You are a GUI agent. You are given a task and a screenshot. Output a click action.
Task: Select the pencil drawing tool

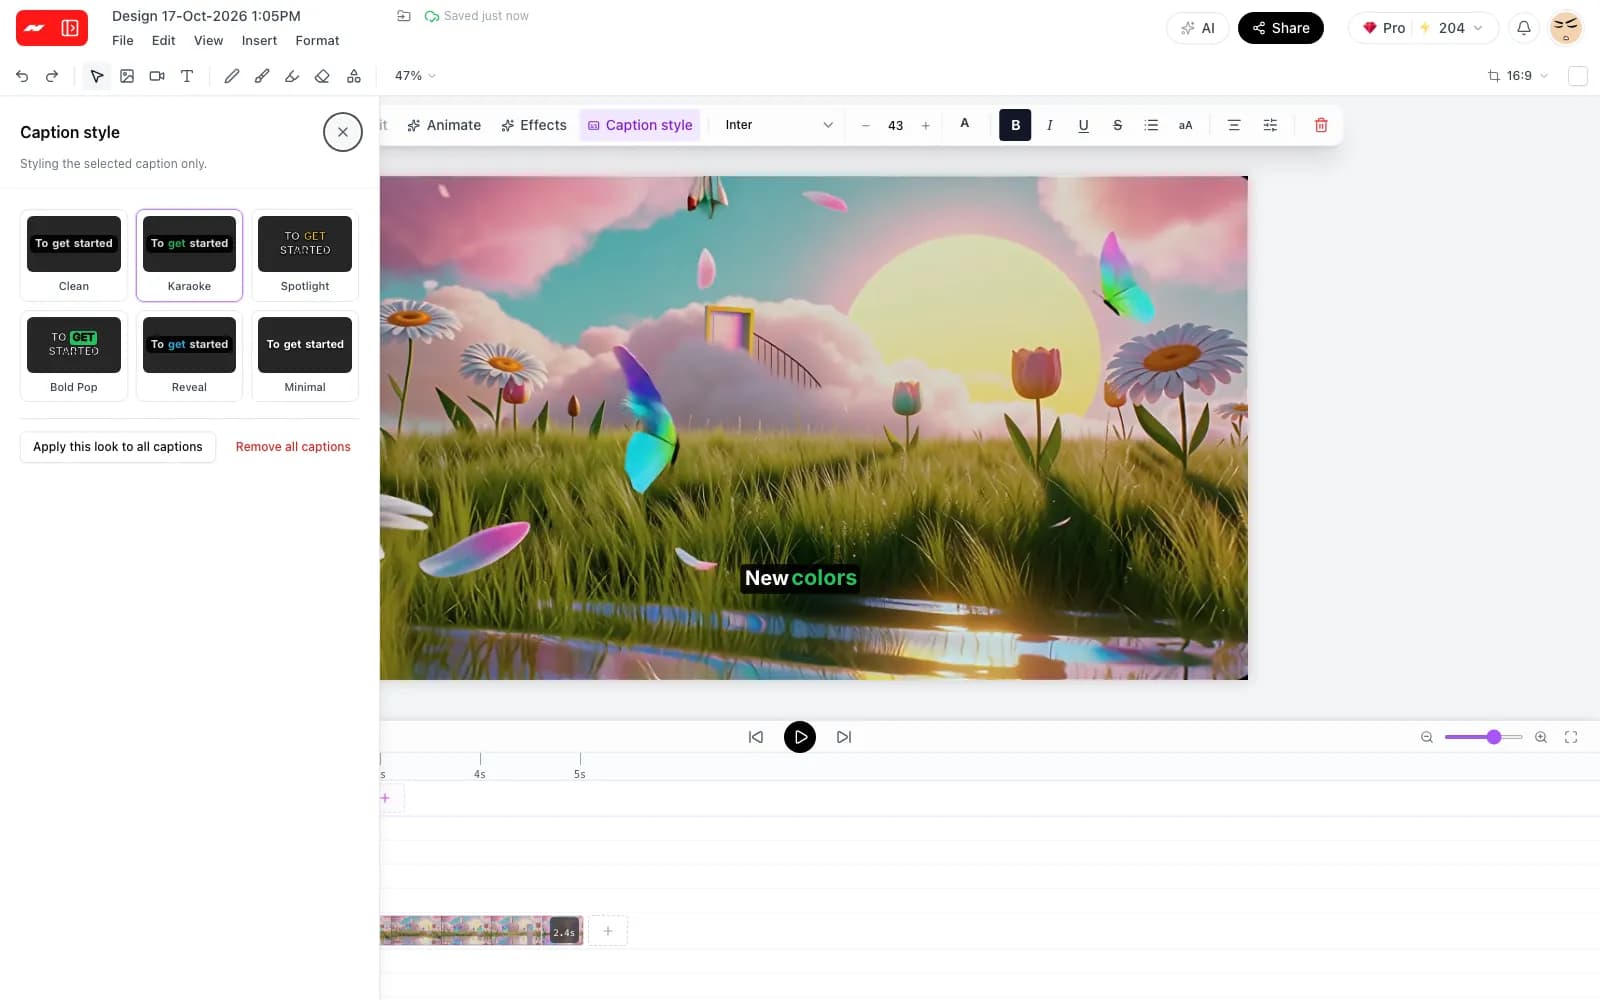point(232,76)
